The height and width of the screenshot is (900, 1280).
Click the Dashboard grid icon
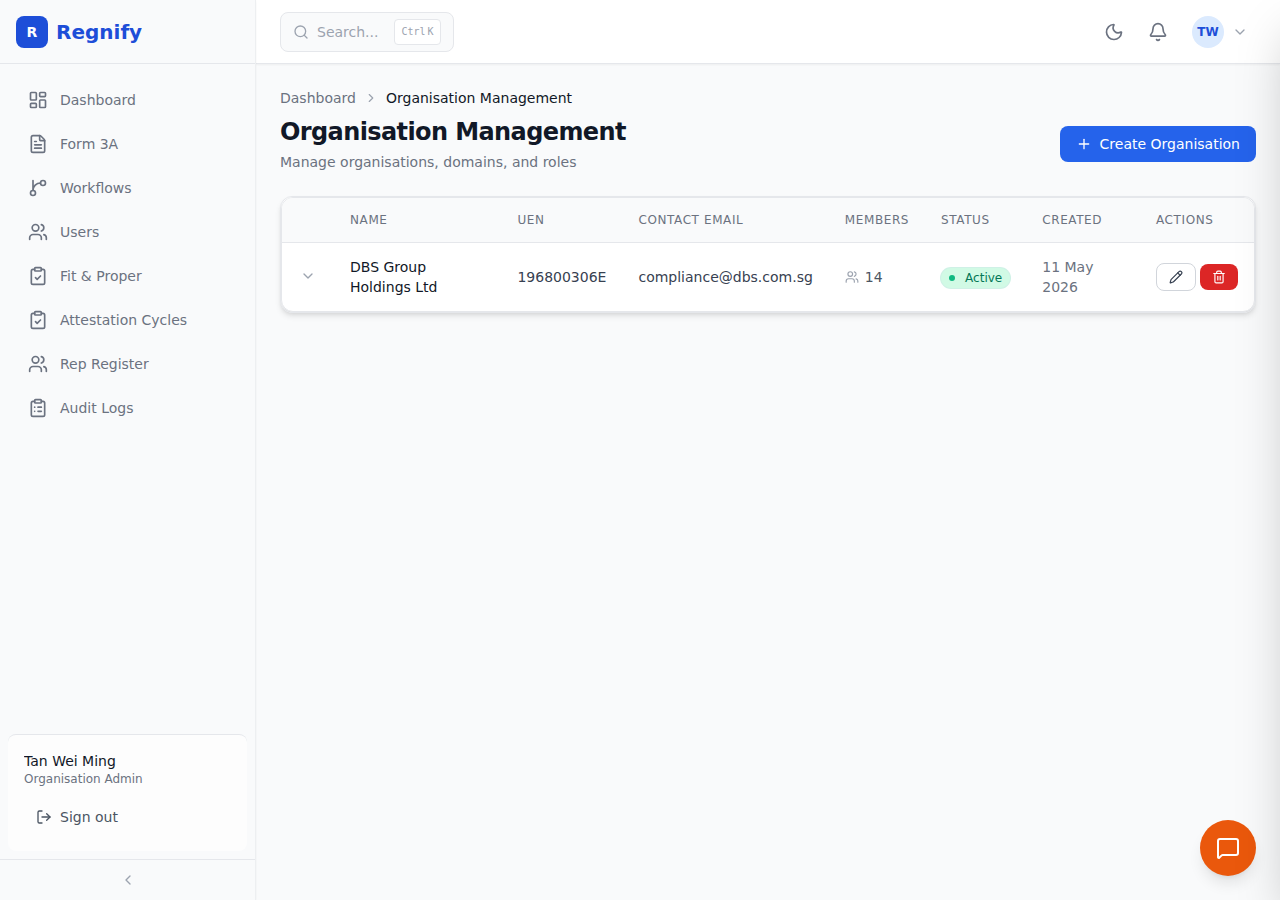[38, 100]
